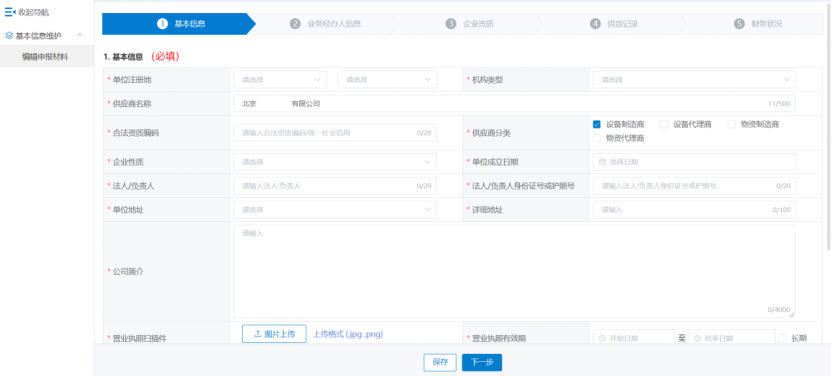Click the upload icon on 图片上传
This screenshot has width=831, height=377.
click(x=258, y=334)
